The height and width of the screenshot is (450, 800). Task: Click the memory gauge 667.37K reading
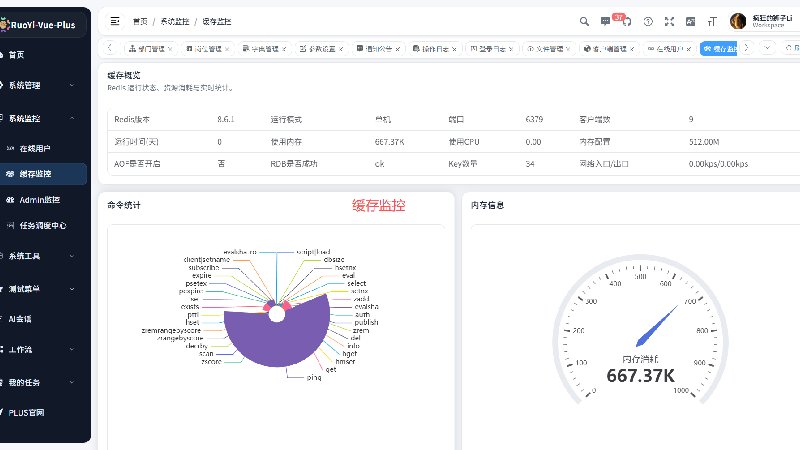click(x=640, y=376)
